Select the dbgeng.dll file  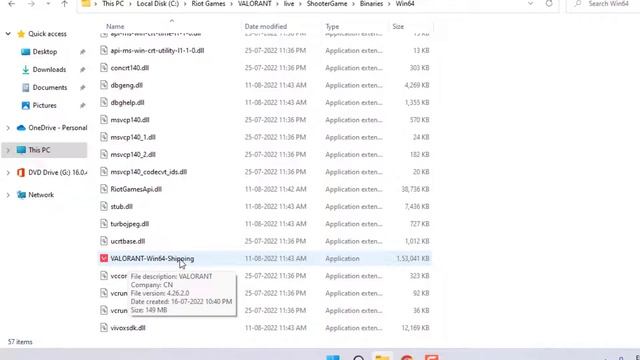pos(127,85)
